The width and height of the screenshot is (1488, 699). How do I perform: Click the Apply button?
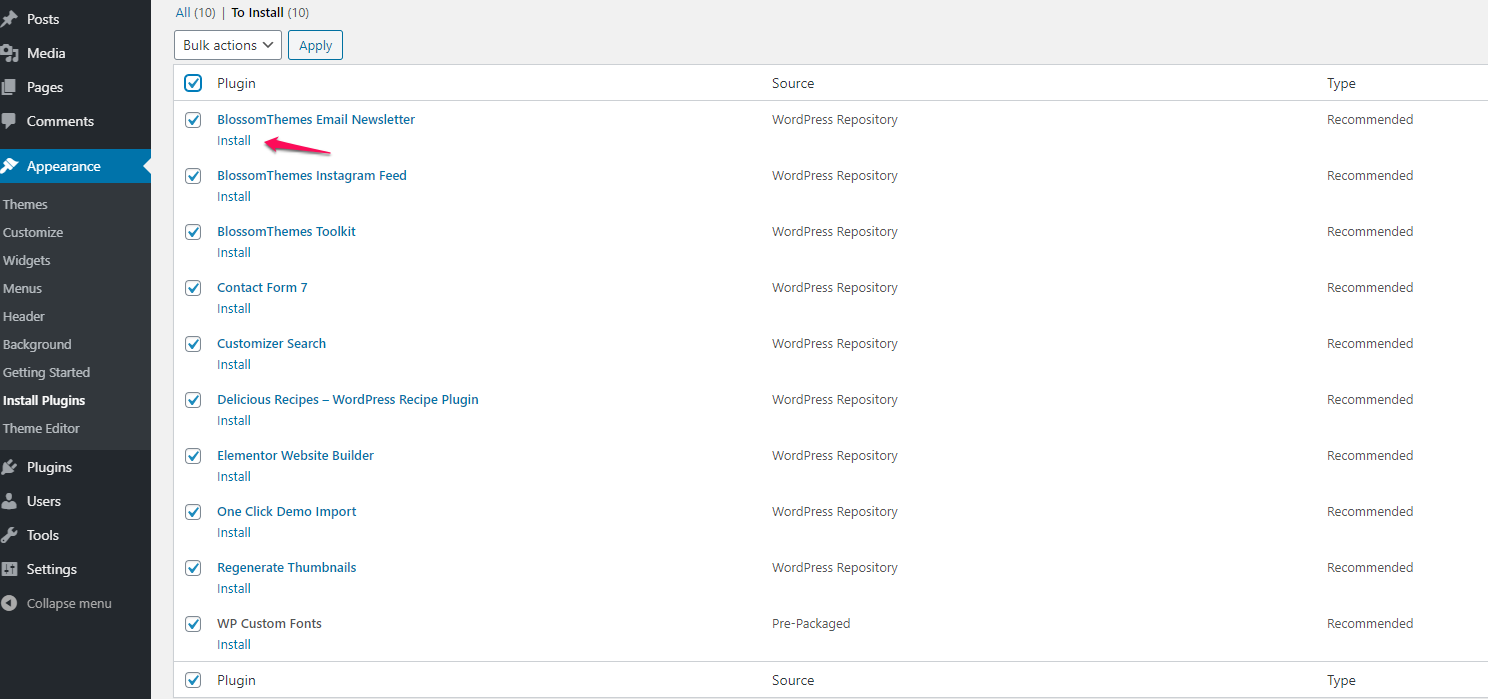[x=315, y=45]
